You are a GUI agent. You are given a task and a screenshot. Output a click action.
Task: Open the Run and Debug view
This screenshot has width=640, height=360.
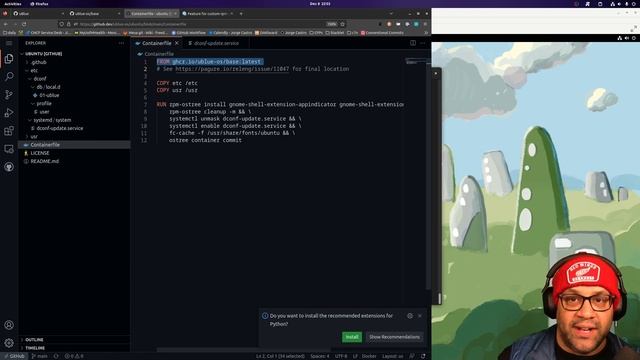point(9,113)
